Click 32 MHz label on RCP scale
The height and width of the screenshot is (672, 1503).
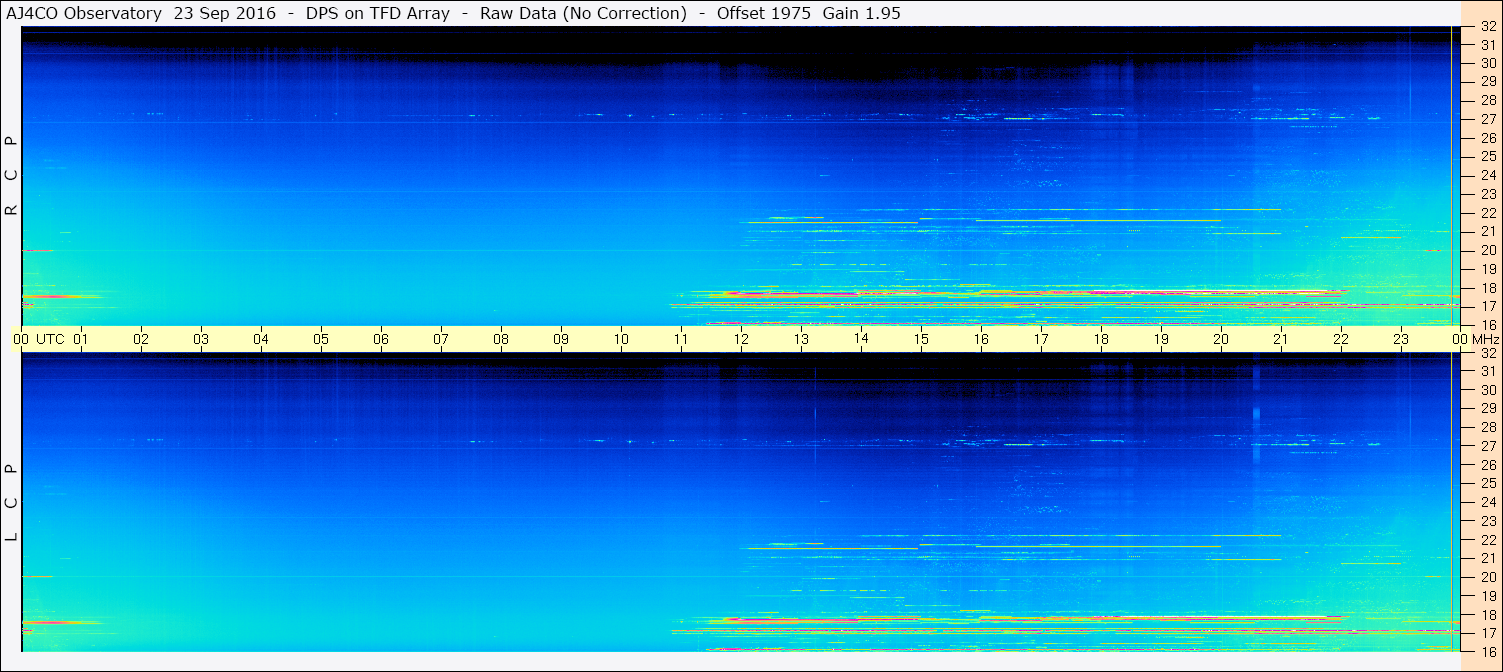[1488, 27]
